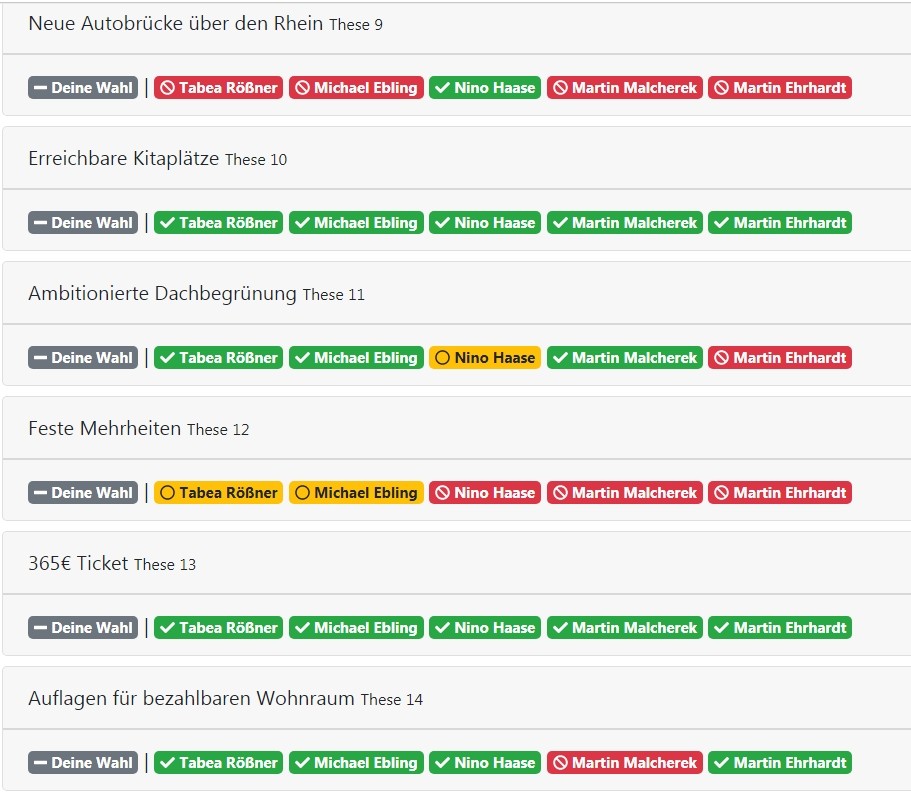The width and height of the screenshot is (911, 795).
Task: Open Martin Malcherek's badge for Ambitionierte Dachbegrünung
Action: (625, 357)
